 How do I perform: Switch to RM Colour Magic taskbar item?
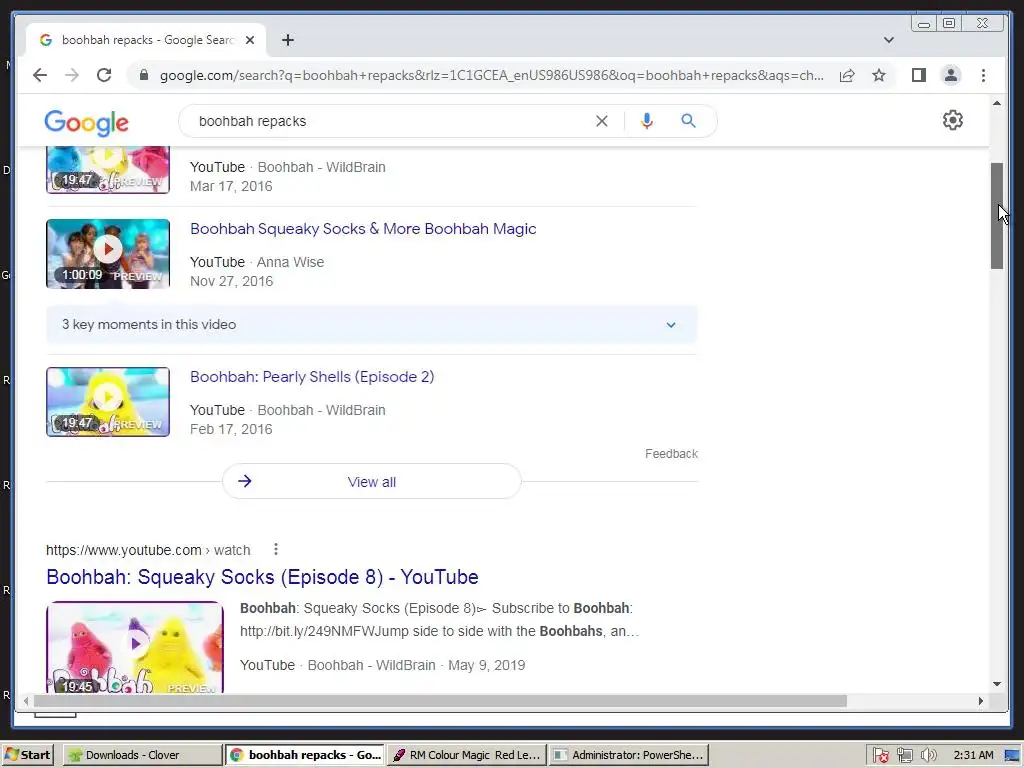[466, 755]
